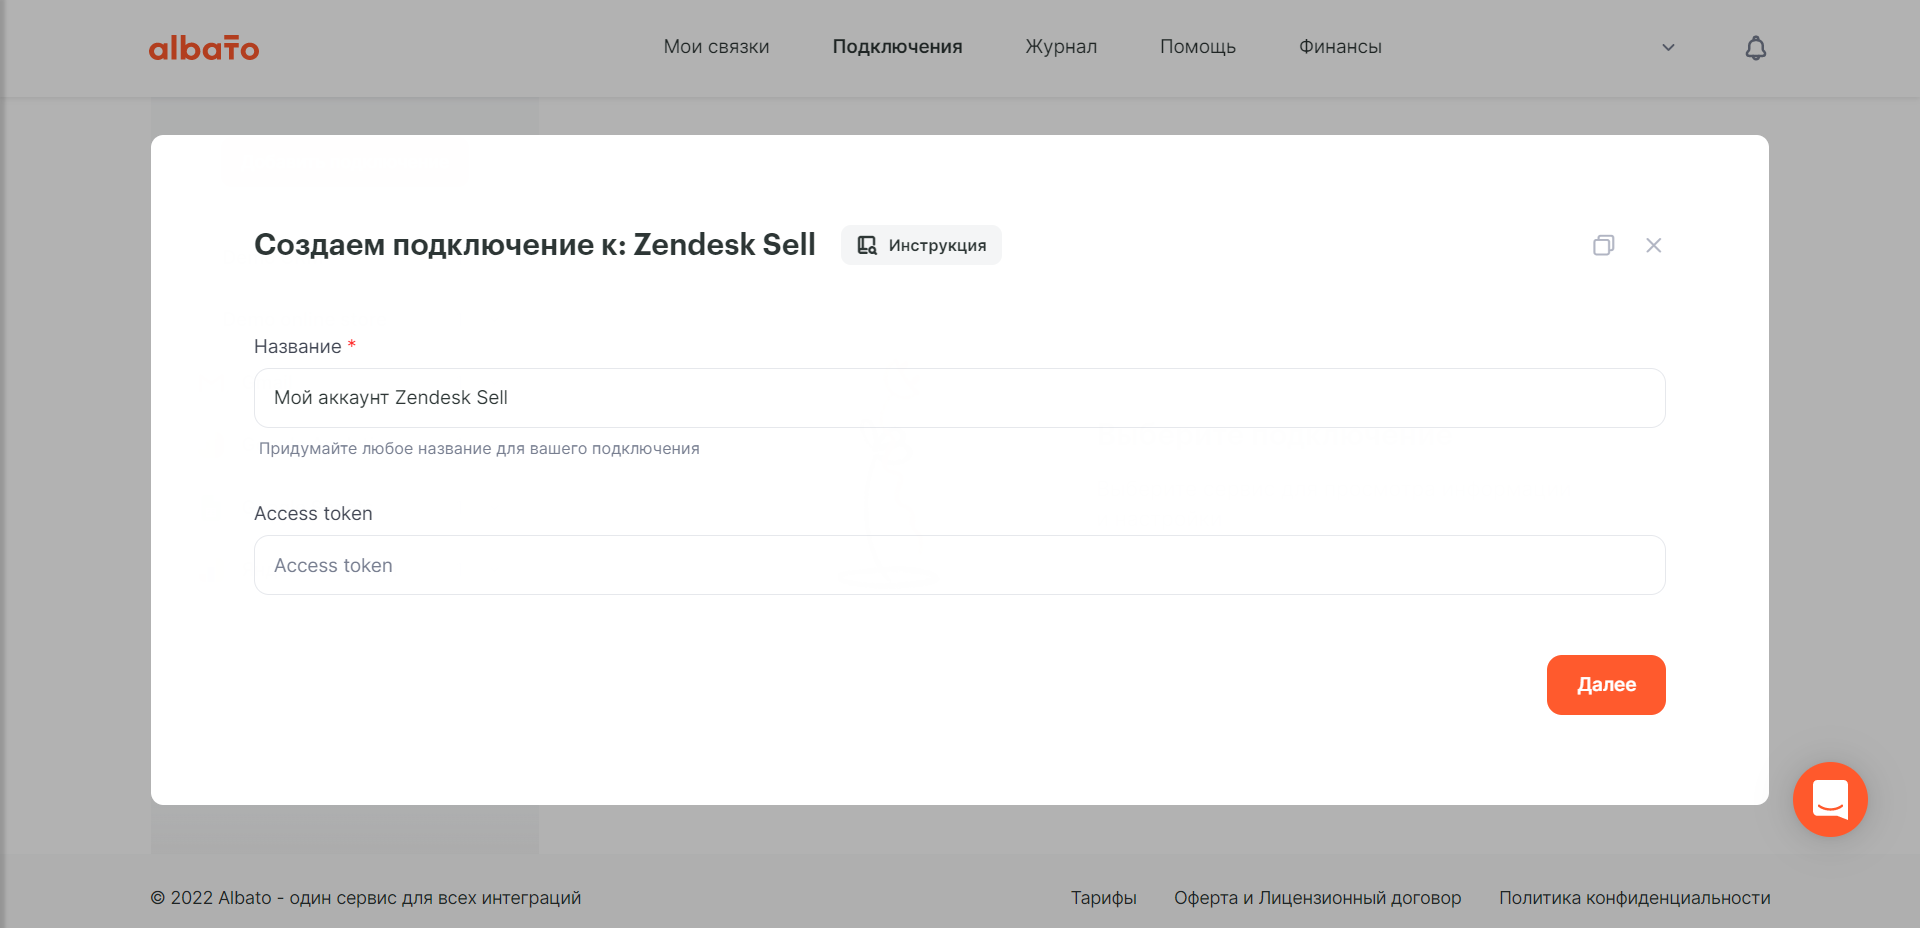Screen dimensions: 1920x928
Task: Open the Тарифы footer link
Action: click(x=1104, y=898)
